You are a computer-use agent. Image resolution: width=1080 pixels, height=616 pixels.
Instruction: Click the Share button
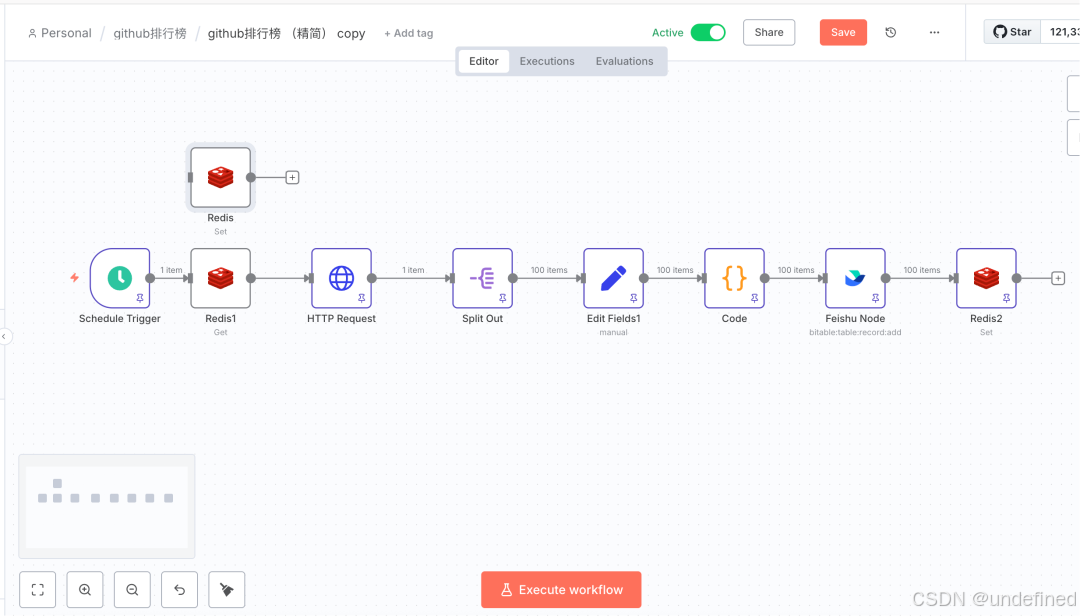coord(769,32)
